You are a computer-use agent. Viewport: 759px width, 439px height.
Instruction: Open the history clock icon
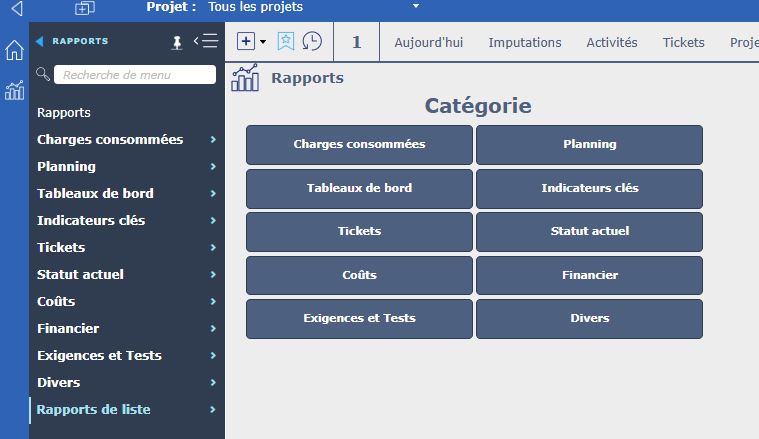[312, 41]
